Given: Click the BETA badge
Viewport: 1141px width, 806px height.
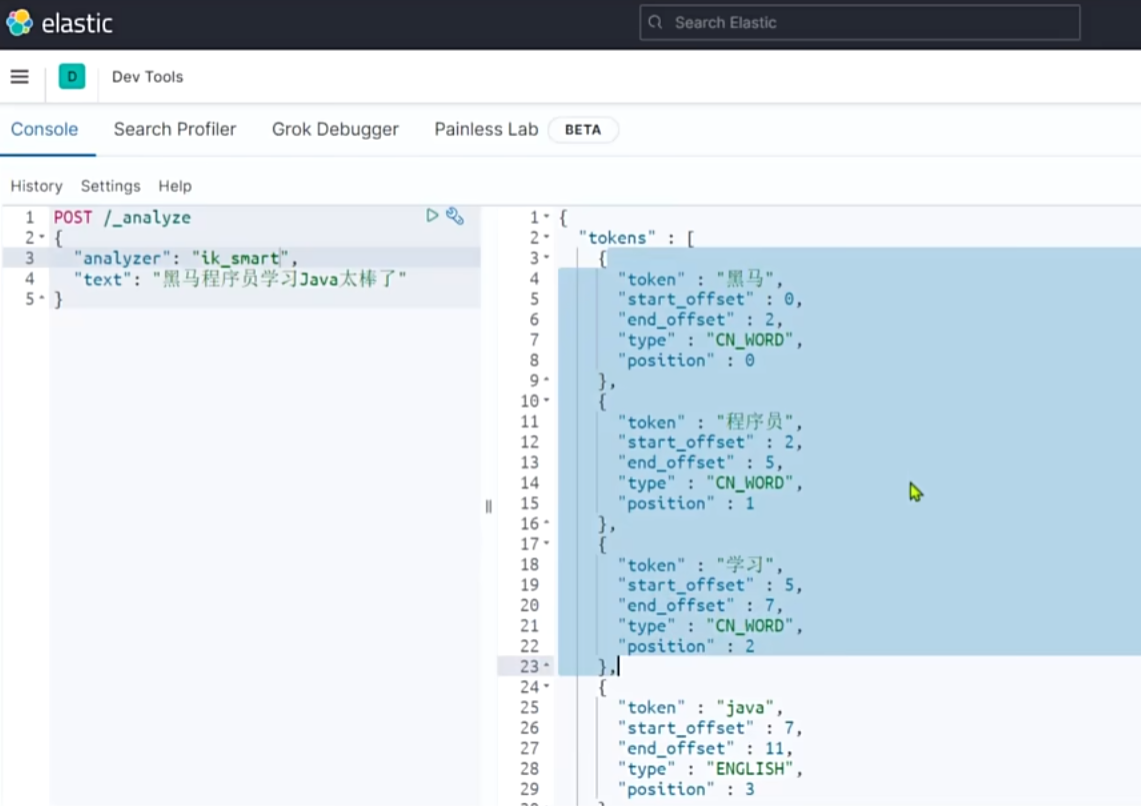Looking at the screenshot, I should (583, 129).
